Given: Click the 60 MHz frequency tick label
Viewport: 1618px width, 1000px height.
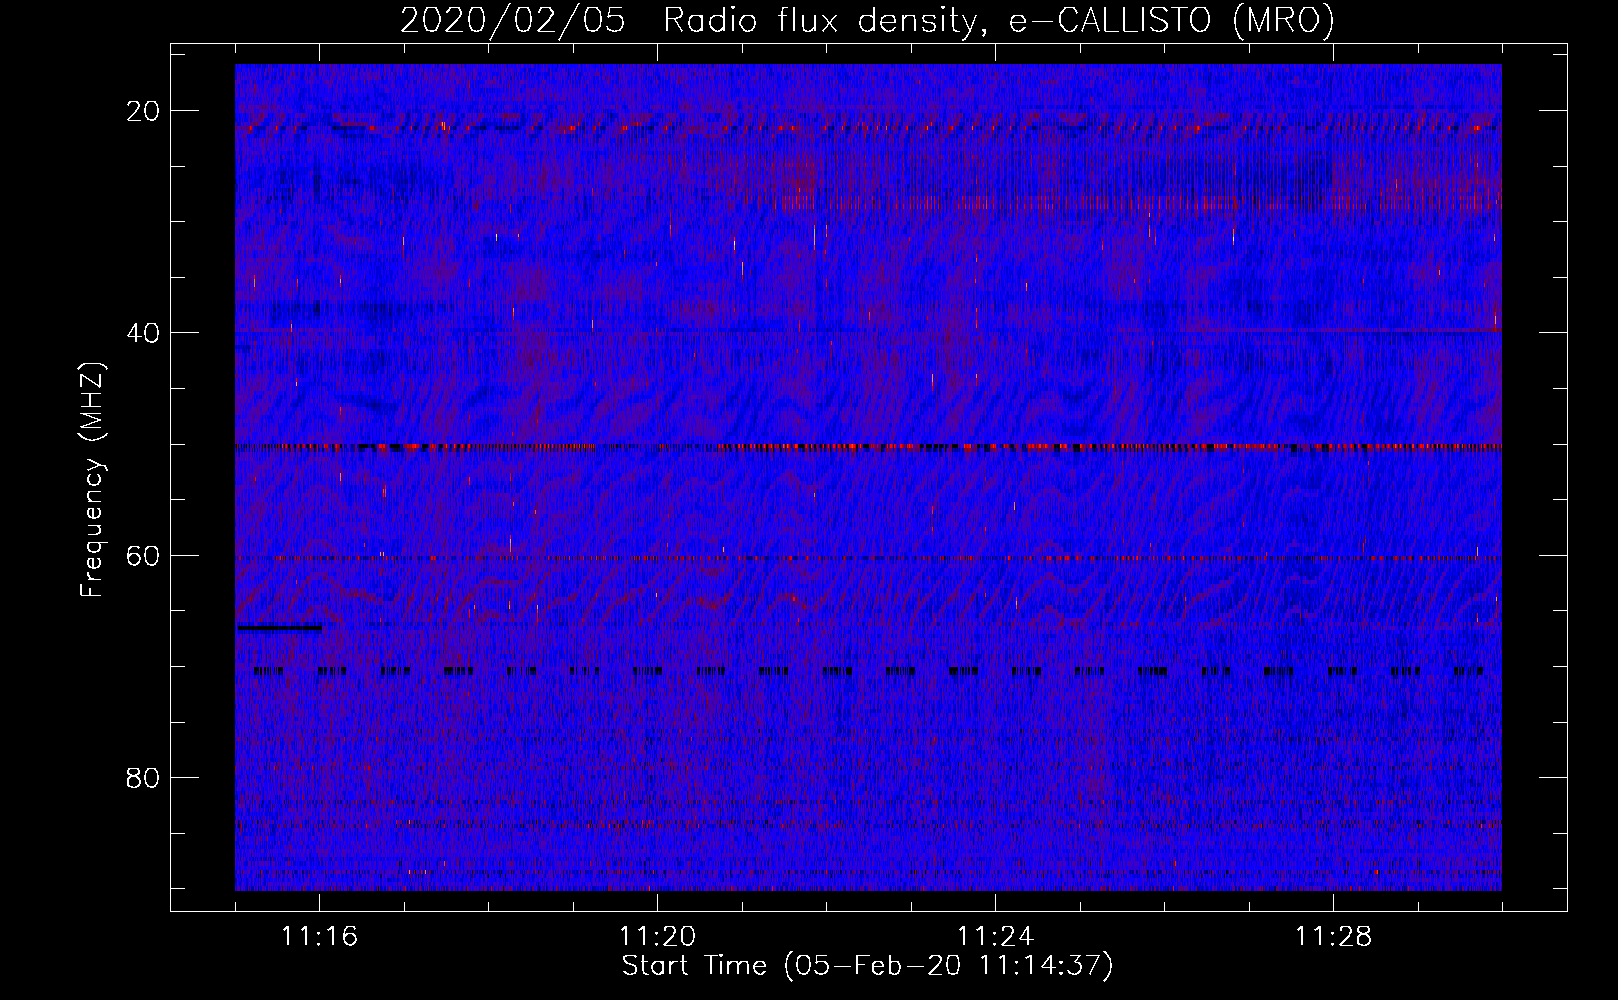Looking at the screenshot, I should [144, 555].
